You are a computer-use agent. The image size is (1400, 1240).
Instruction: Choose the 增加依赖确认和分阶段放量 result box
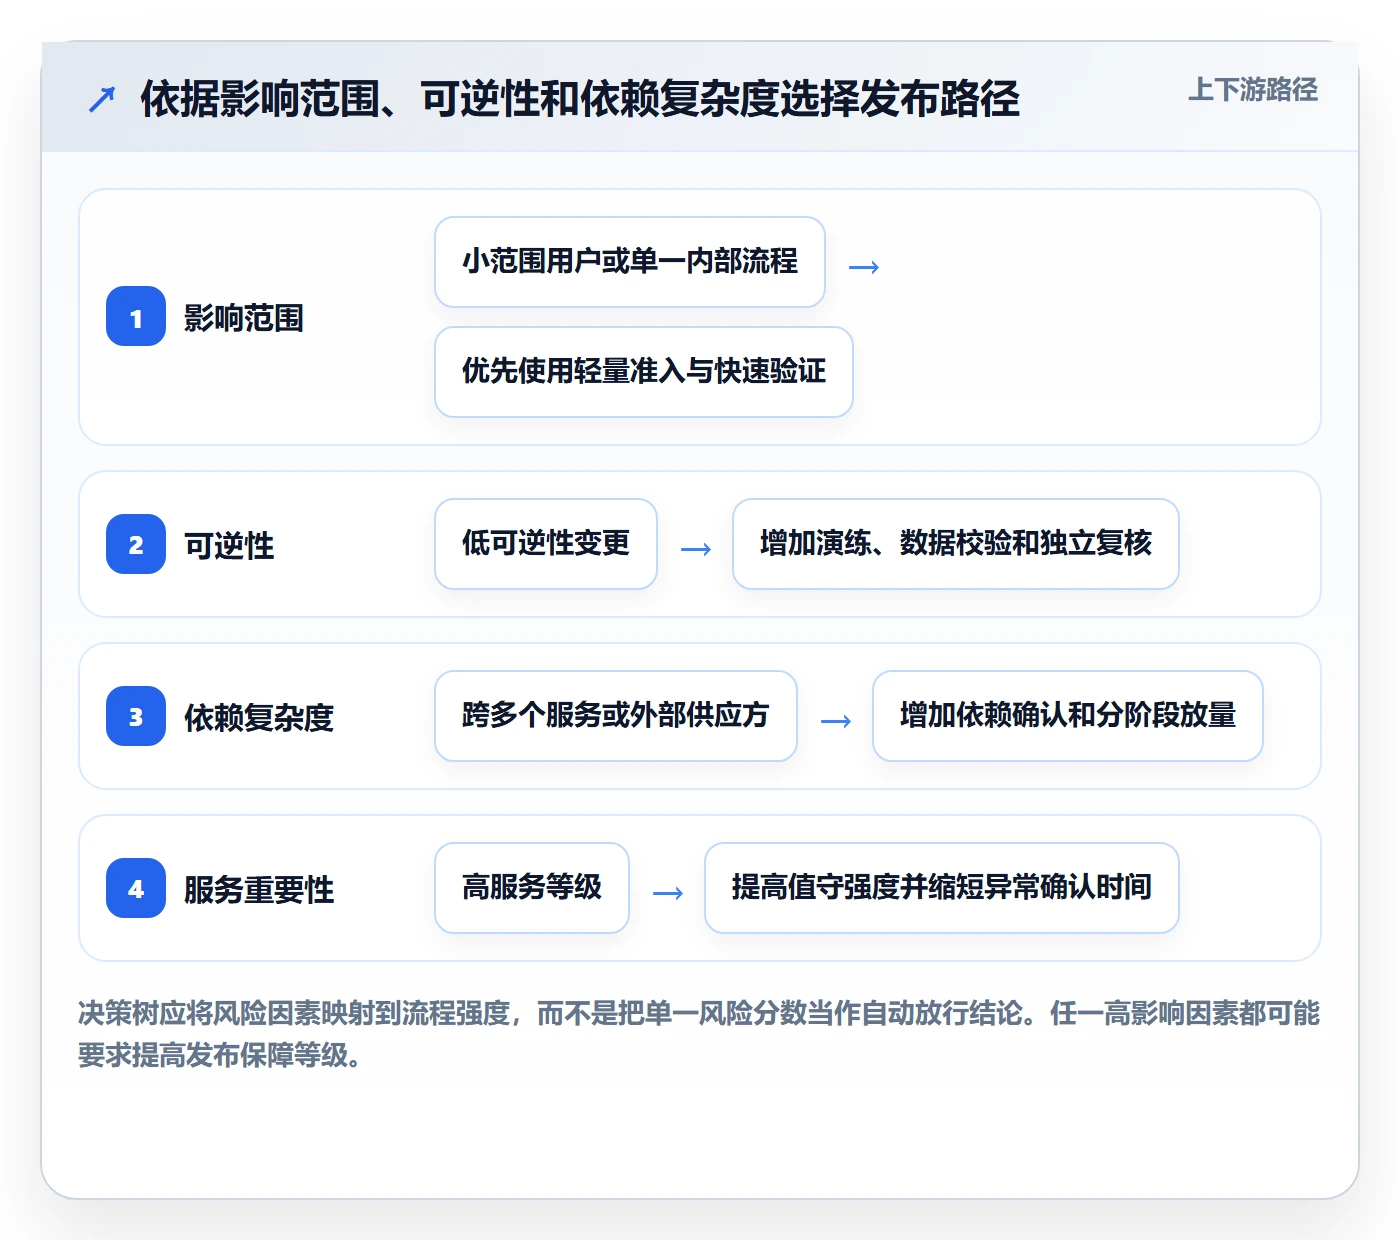coord(1068,716)
